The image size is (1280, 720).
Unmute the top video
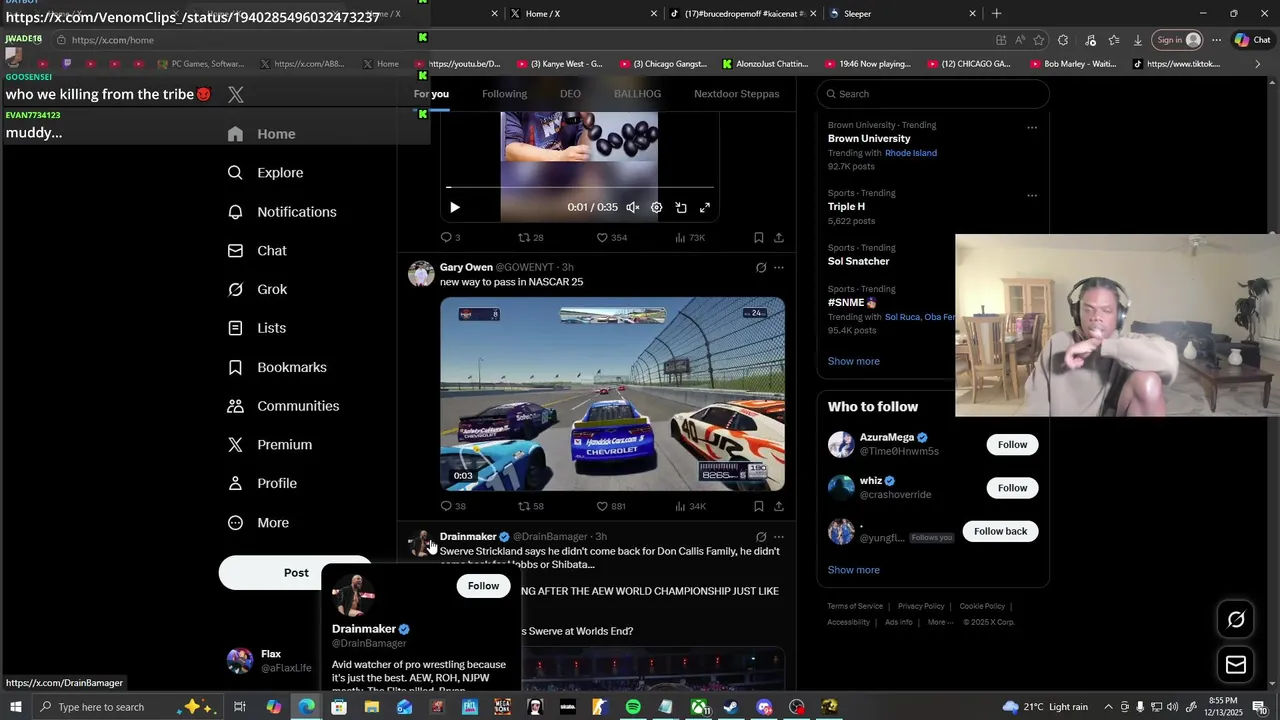(633, 207)
